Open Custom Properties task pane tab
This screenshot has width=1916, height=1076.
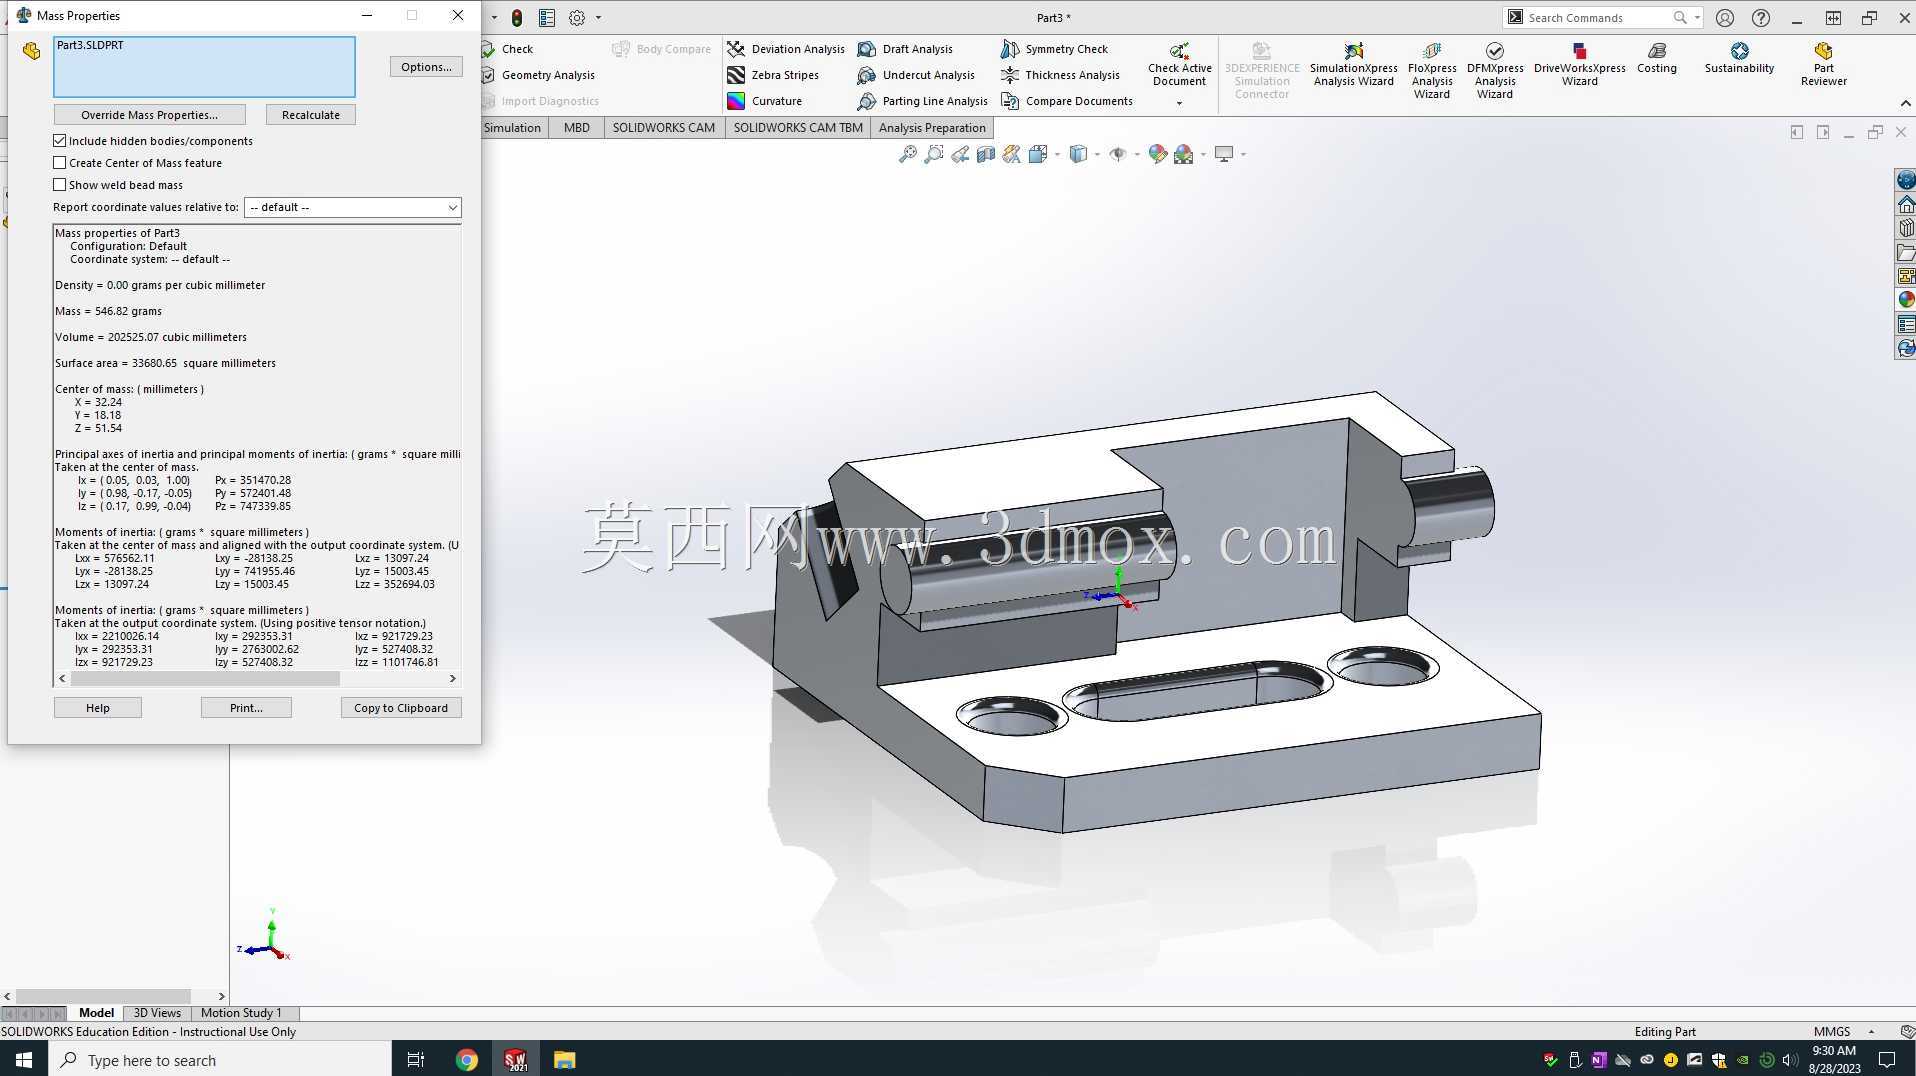coord(1906,324)
